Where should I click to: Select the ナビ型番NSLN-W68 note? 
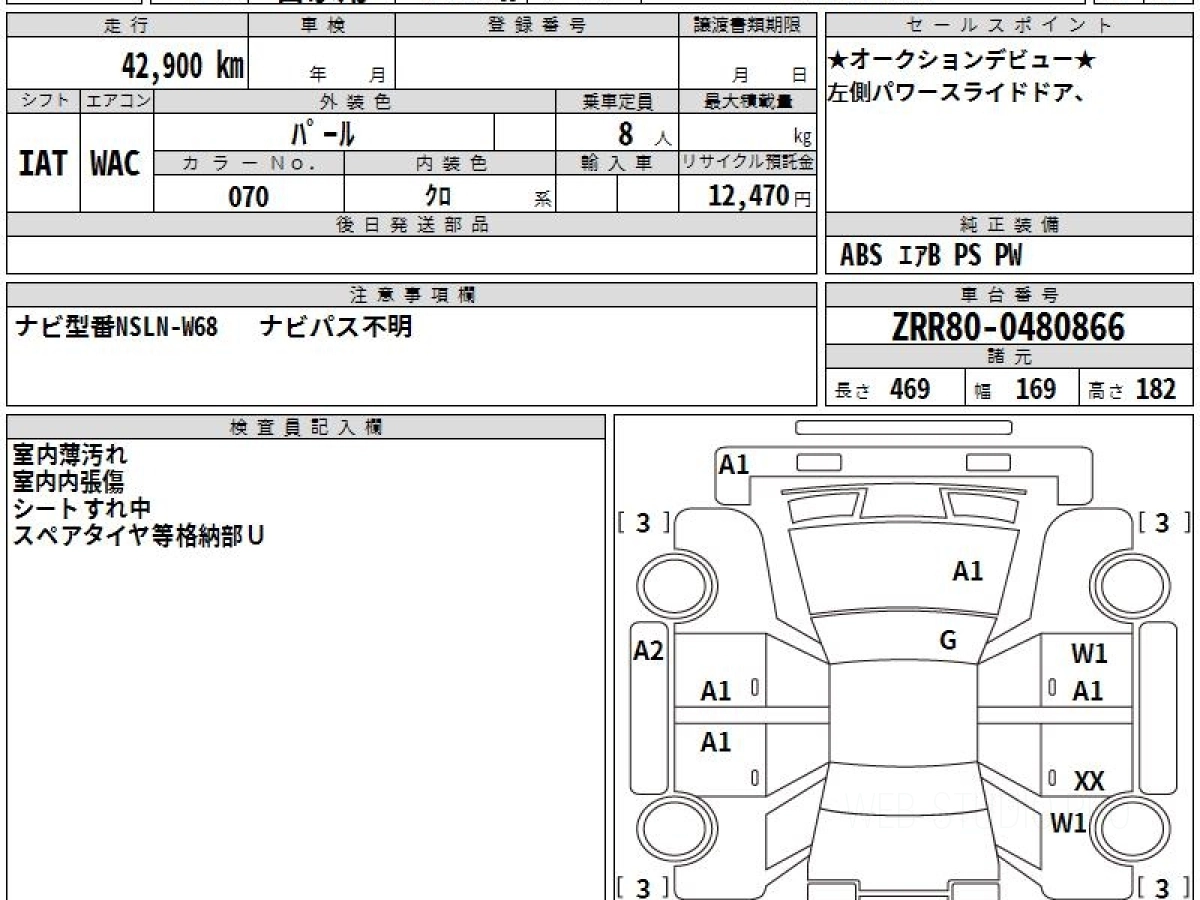point(117,327)
